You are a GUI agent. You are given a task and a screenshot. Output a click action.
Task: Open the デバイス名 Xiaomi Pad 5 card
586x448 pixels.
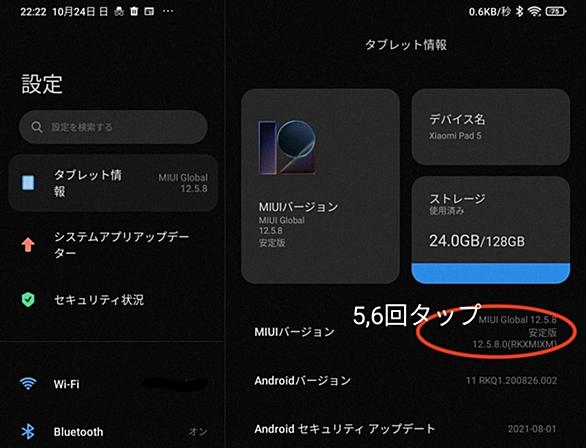pos(491,127)
